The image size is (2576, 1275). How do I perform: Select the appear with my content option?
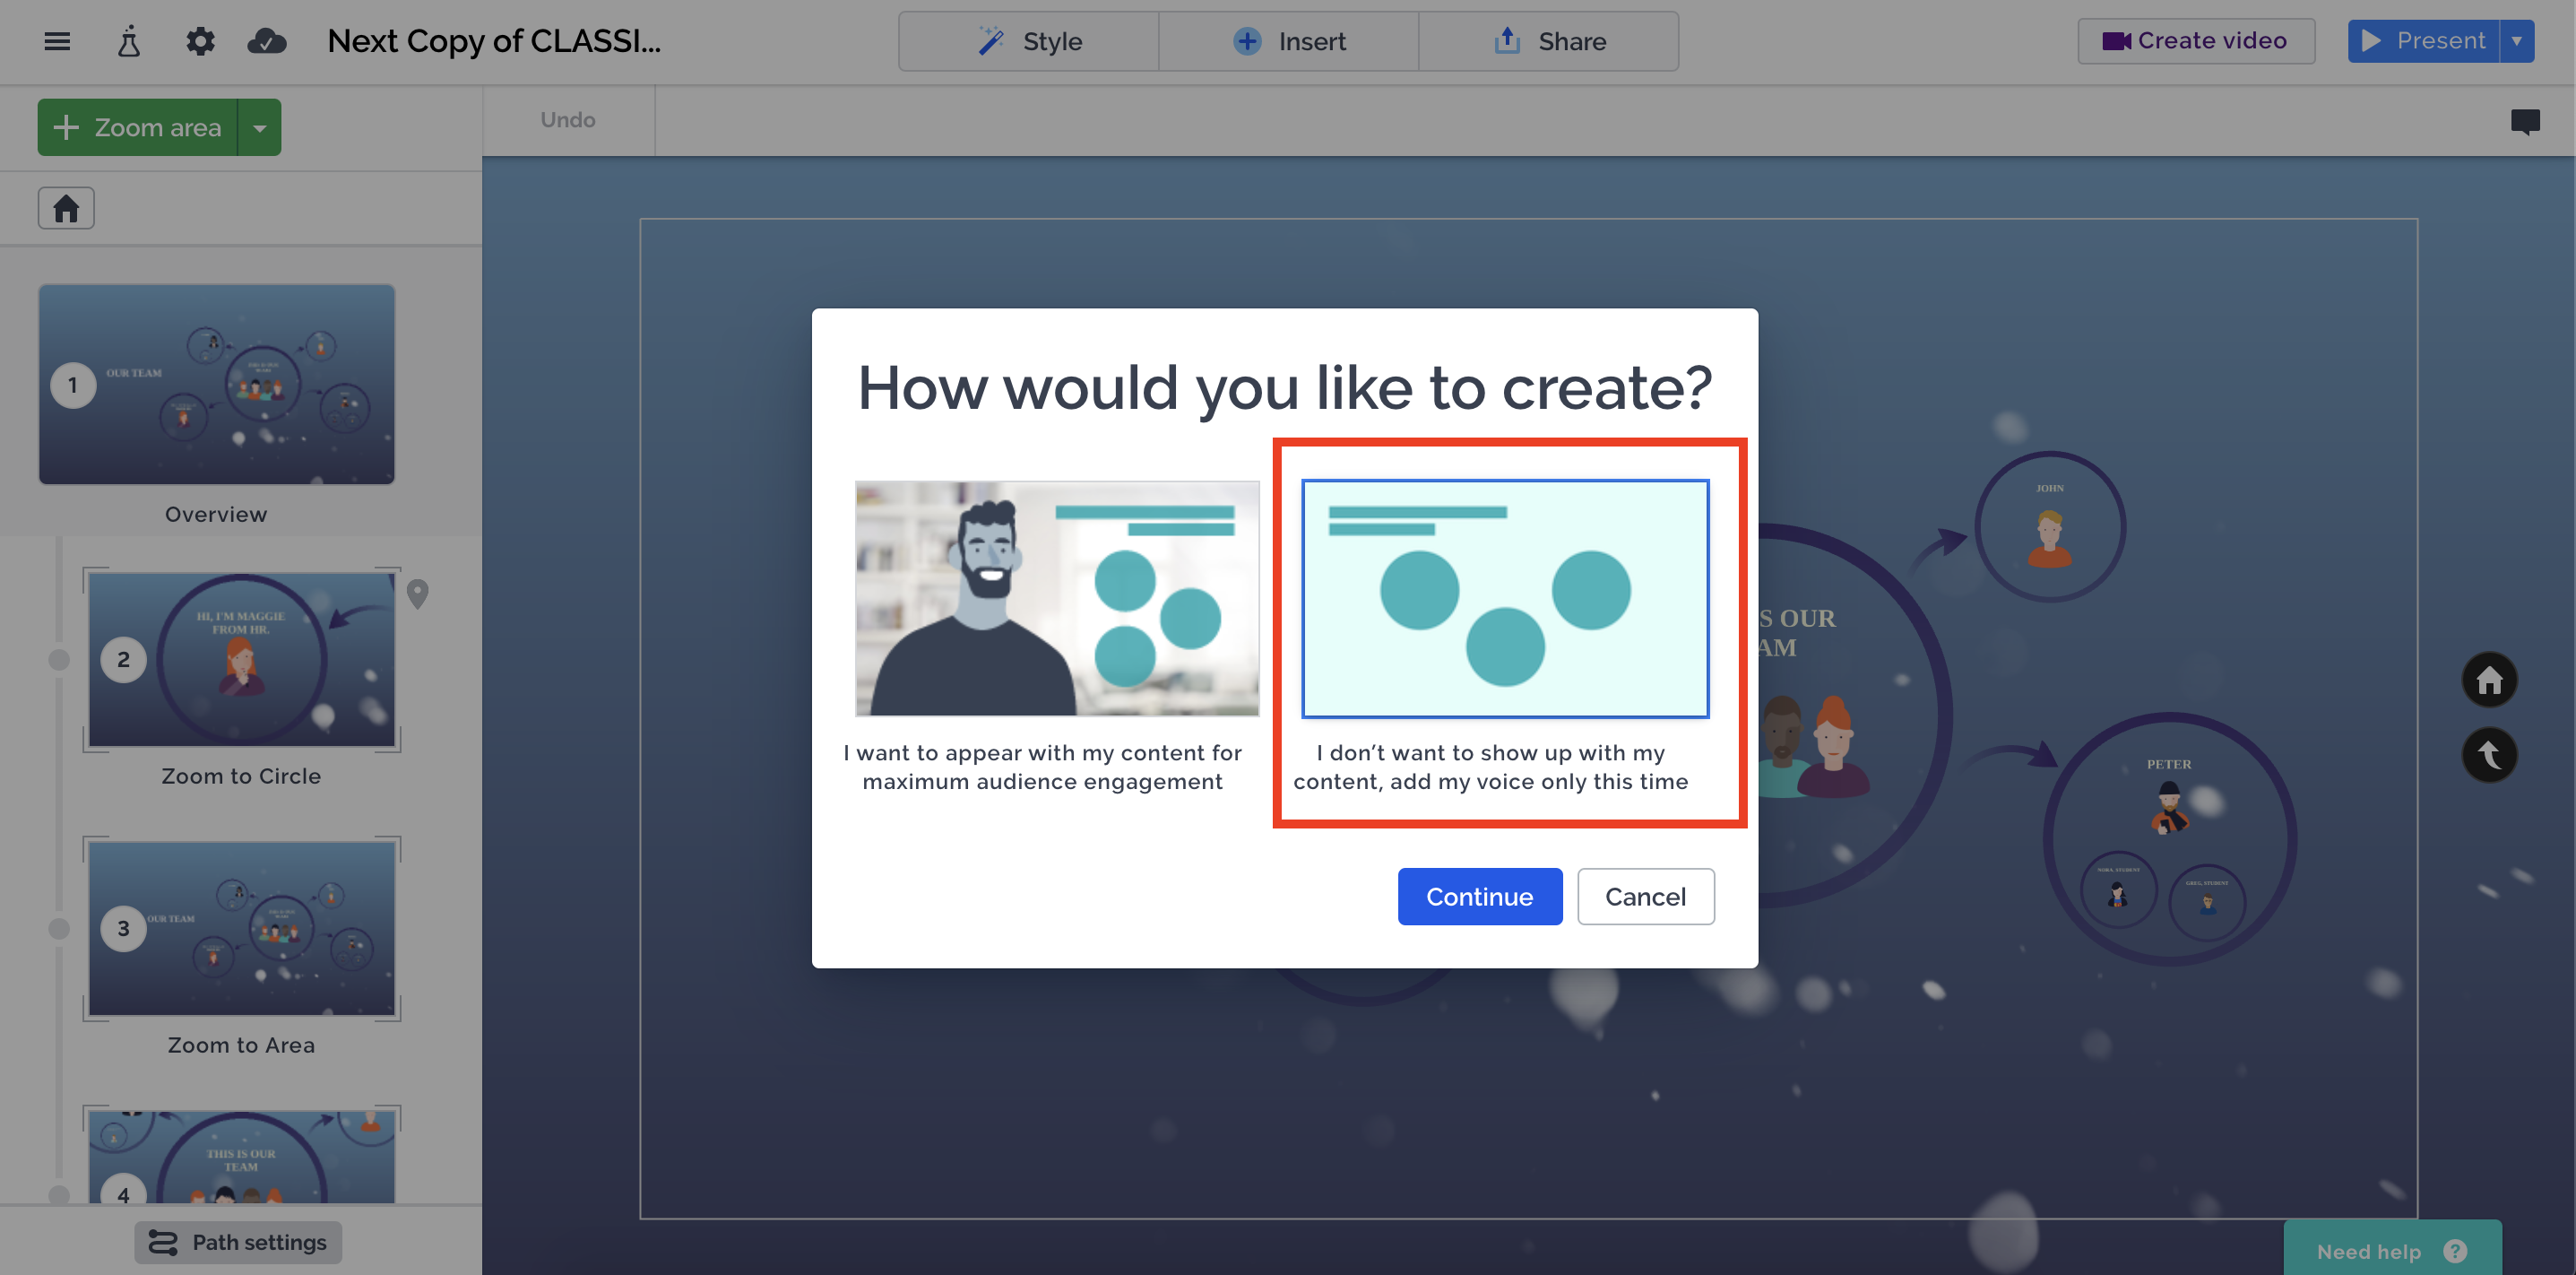tap(1056, 598)
